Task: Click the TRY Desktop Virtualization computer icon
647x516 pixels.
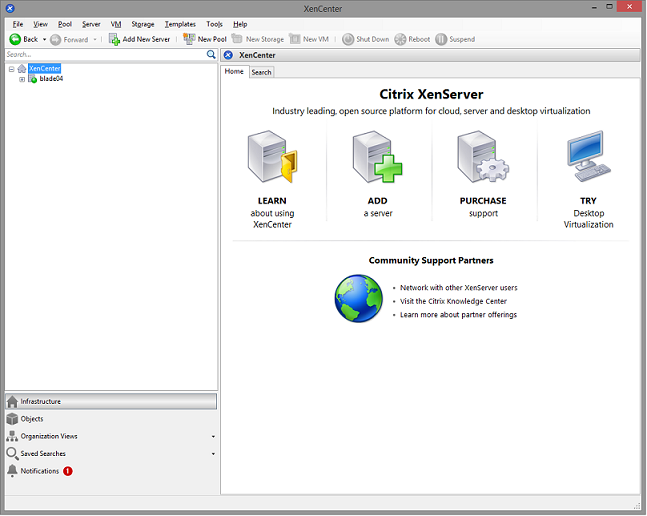Action: click(588, 157)
